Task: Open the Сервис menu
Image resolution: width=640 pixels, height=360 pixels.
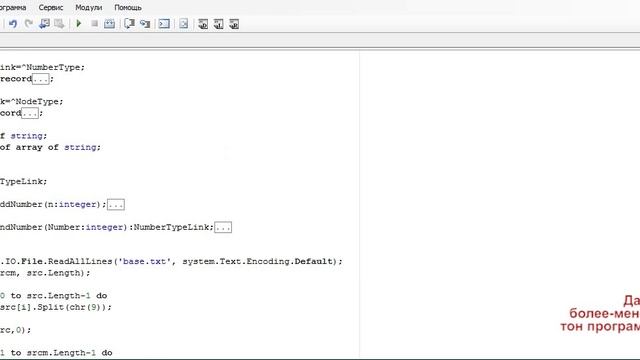Action: 51,7
